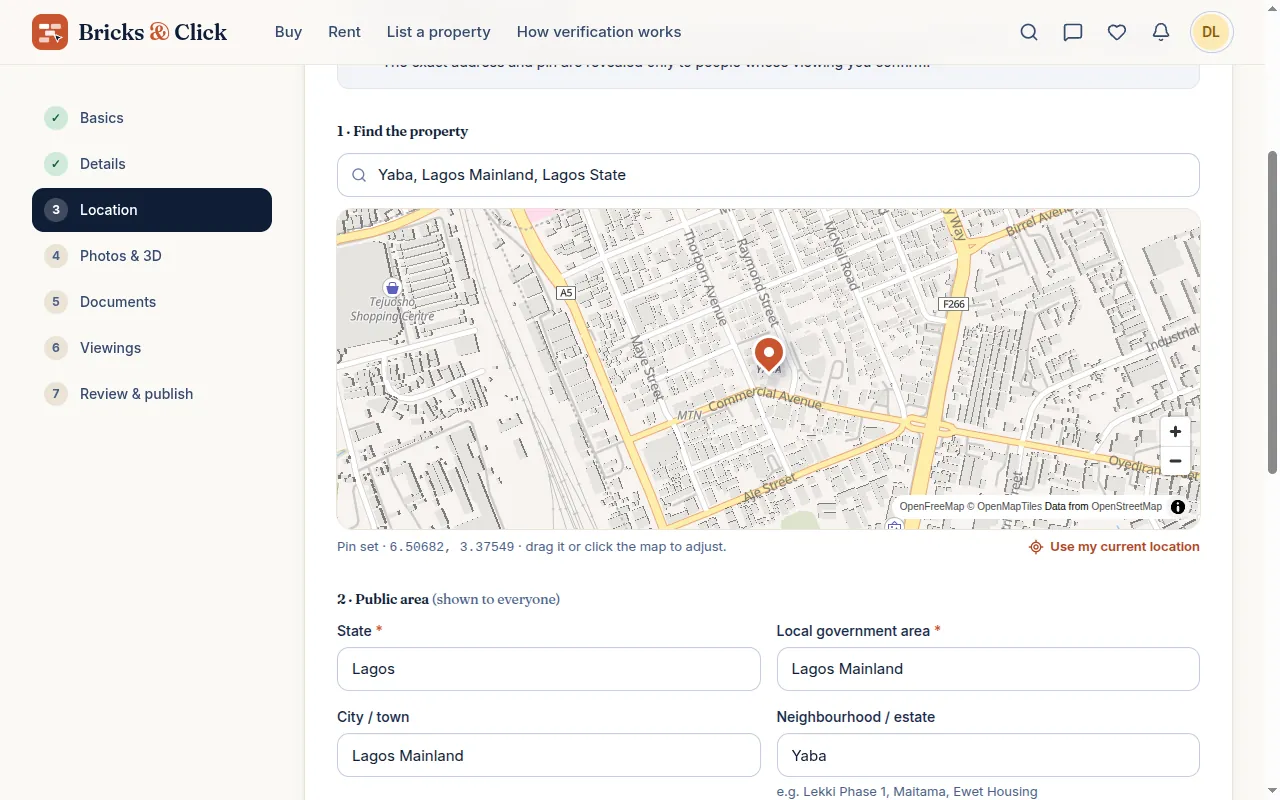Viewport: 1280px width, 800px height.
Task: Open the notifications bell icon
Action: click(x=1161, y=32)
